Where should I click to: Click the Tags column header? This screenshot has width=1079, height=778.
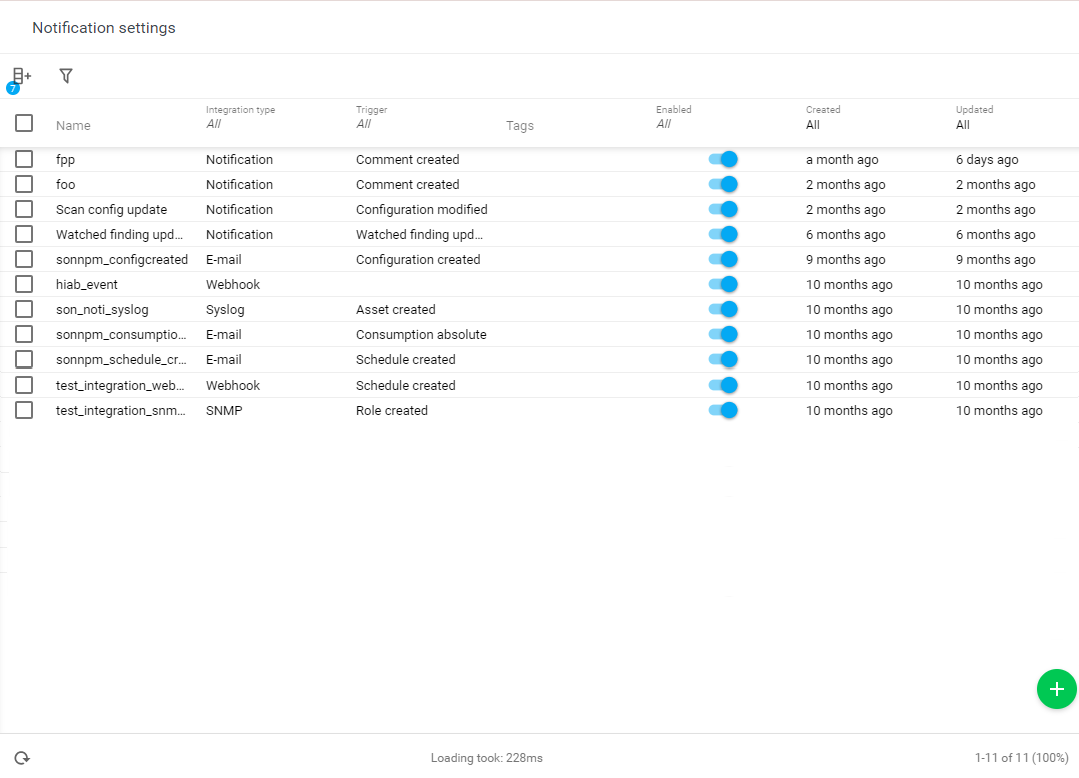click(x=520, y=125)
